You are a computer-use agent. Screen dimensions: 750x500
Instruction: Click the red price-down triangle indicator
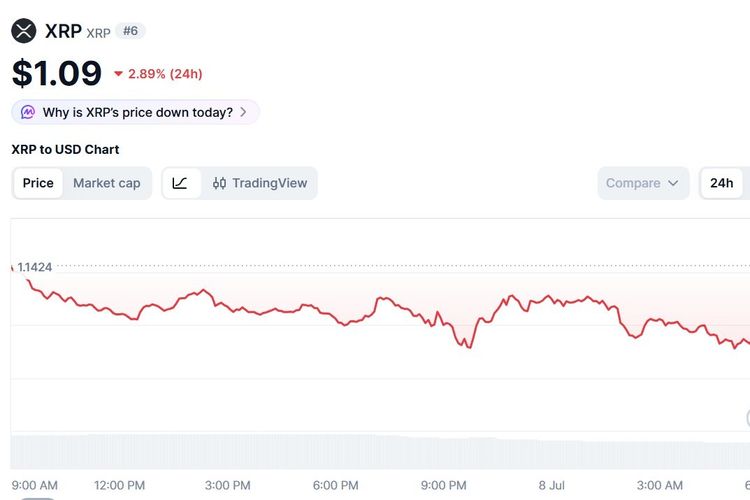118,74
